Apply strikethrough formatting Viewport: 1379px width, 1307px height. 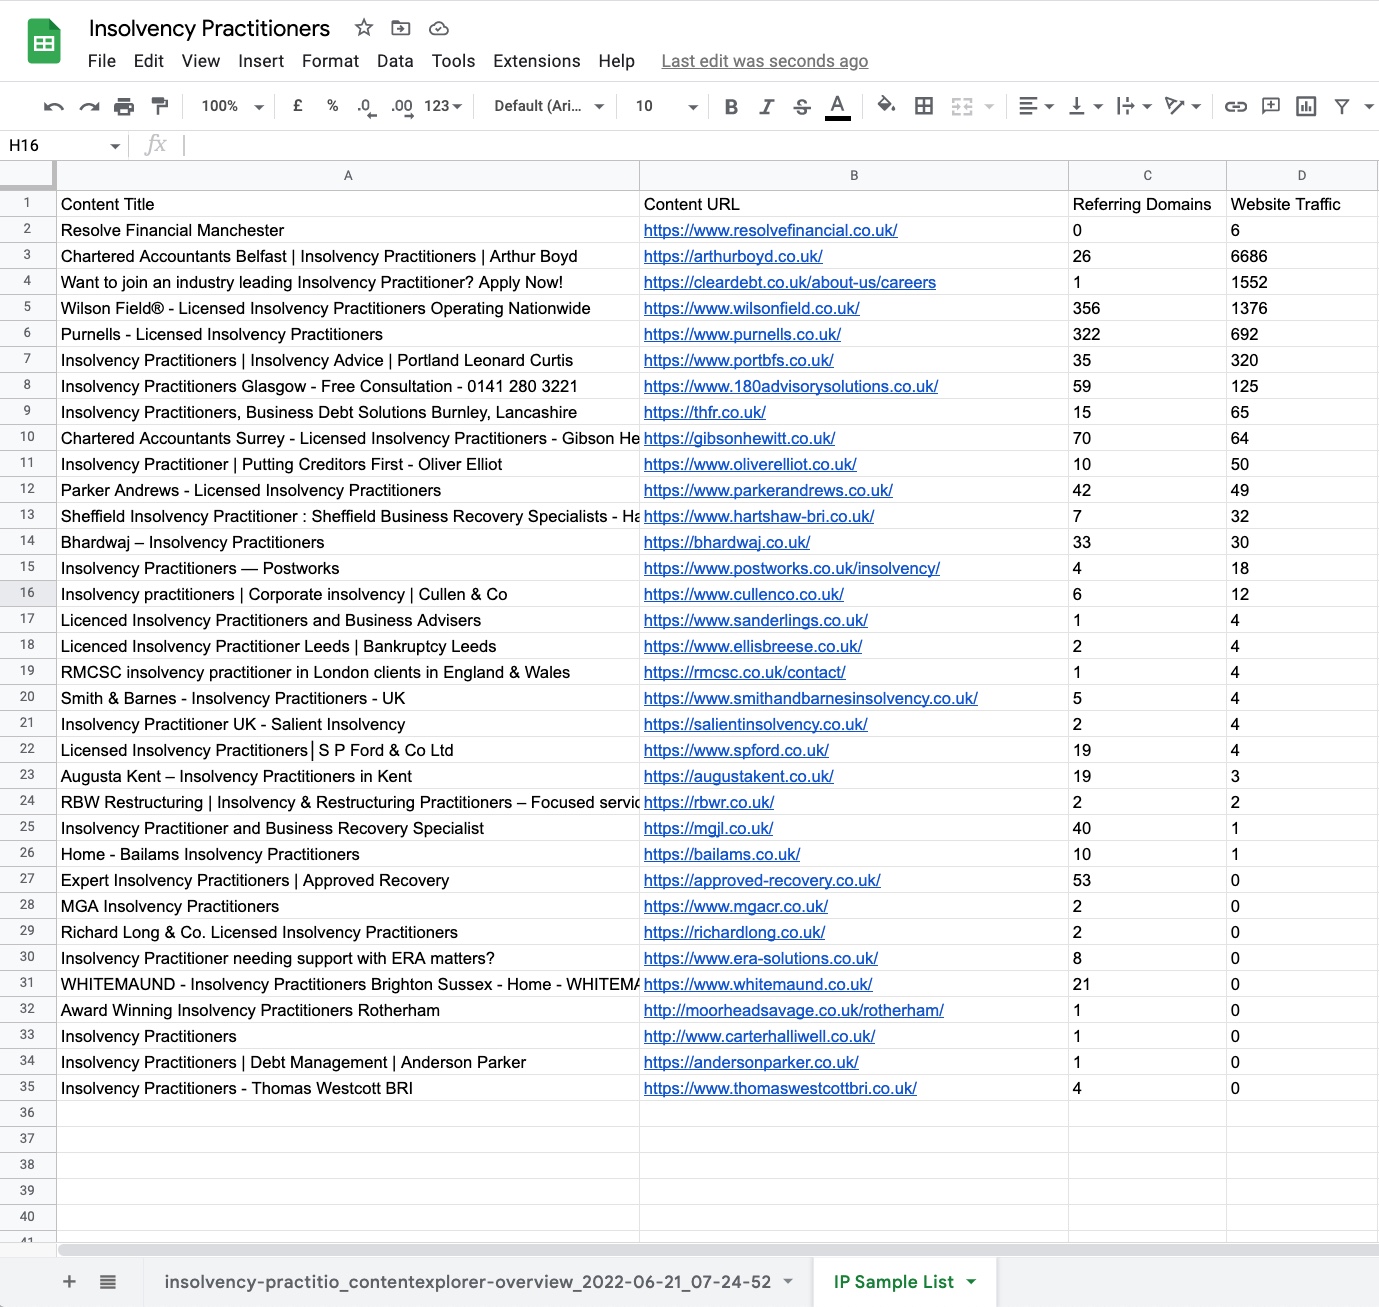click(x=802, y=106)
